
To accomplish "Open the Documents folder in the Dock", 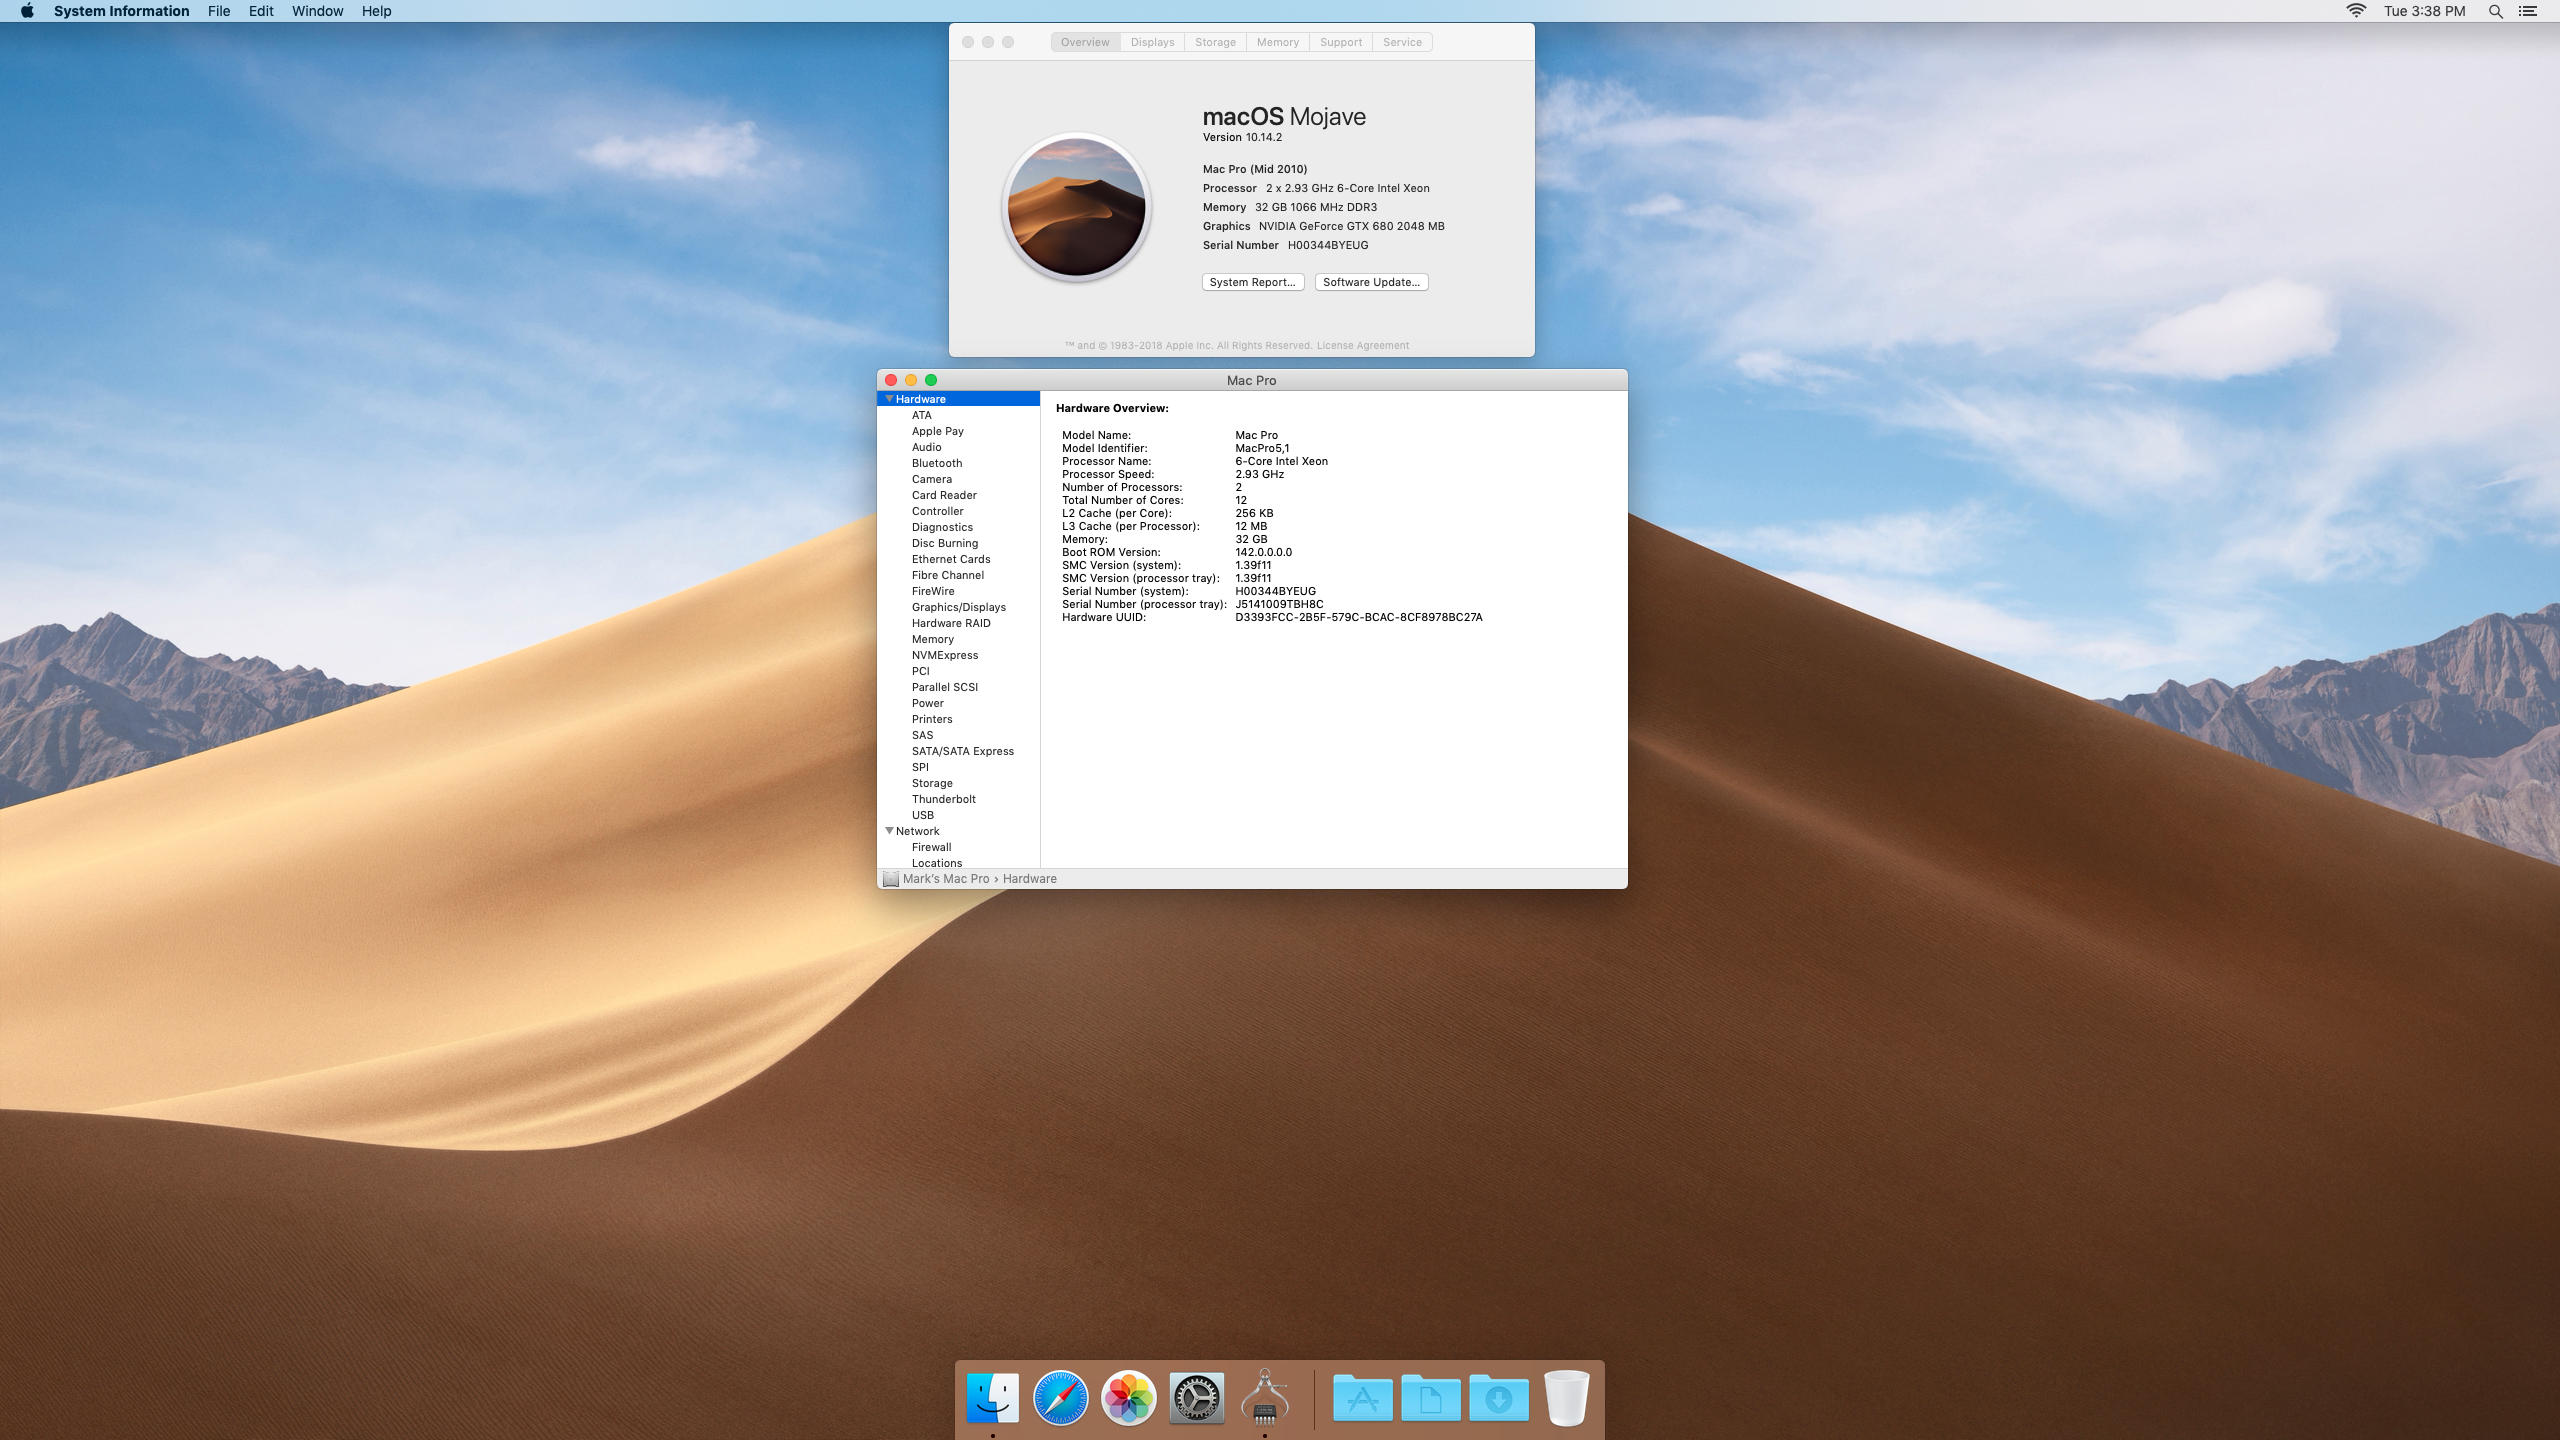I will point(1431,1397).
